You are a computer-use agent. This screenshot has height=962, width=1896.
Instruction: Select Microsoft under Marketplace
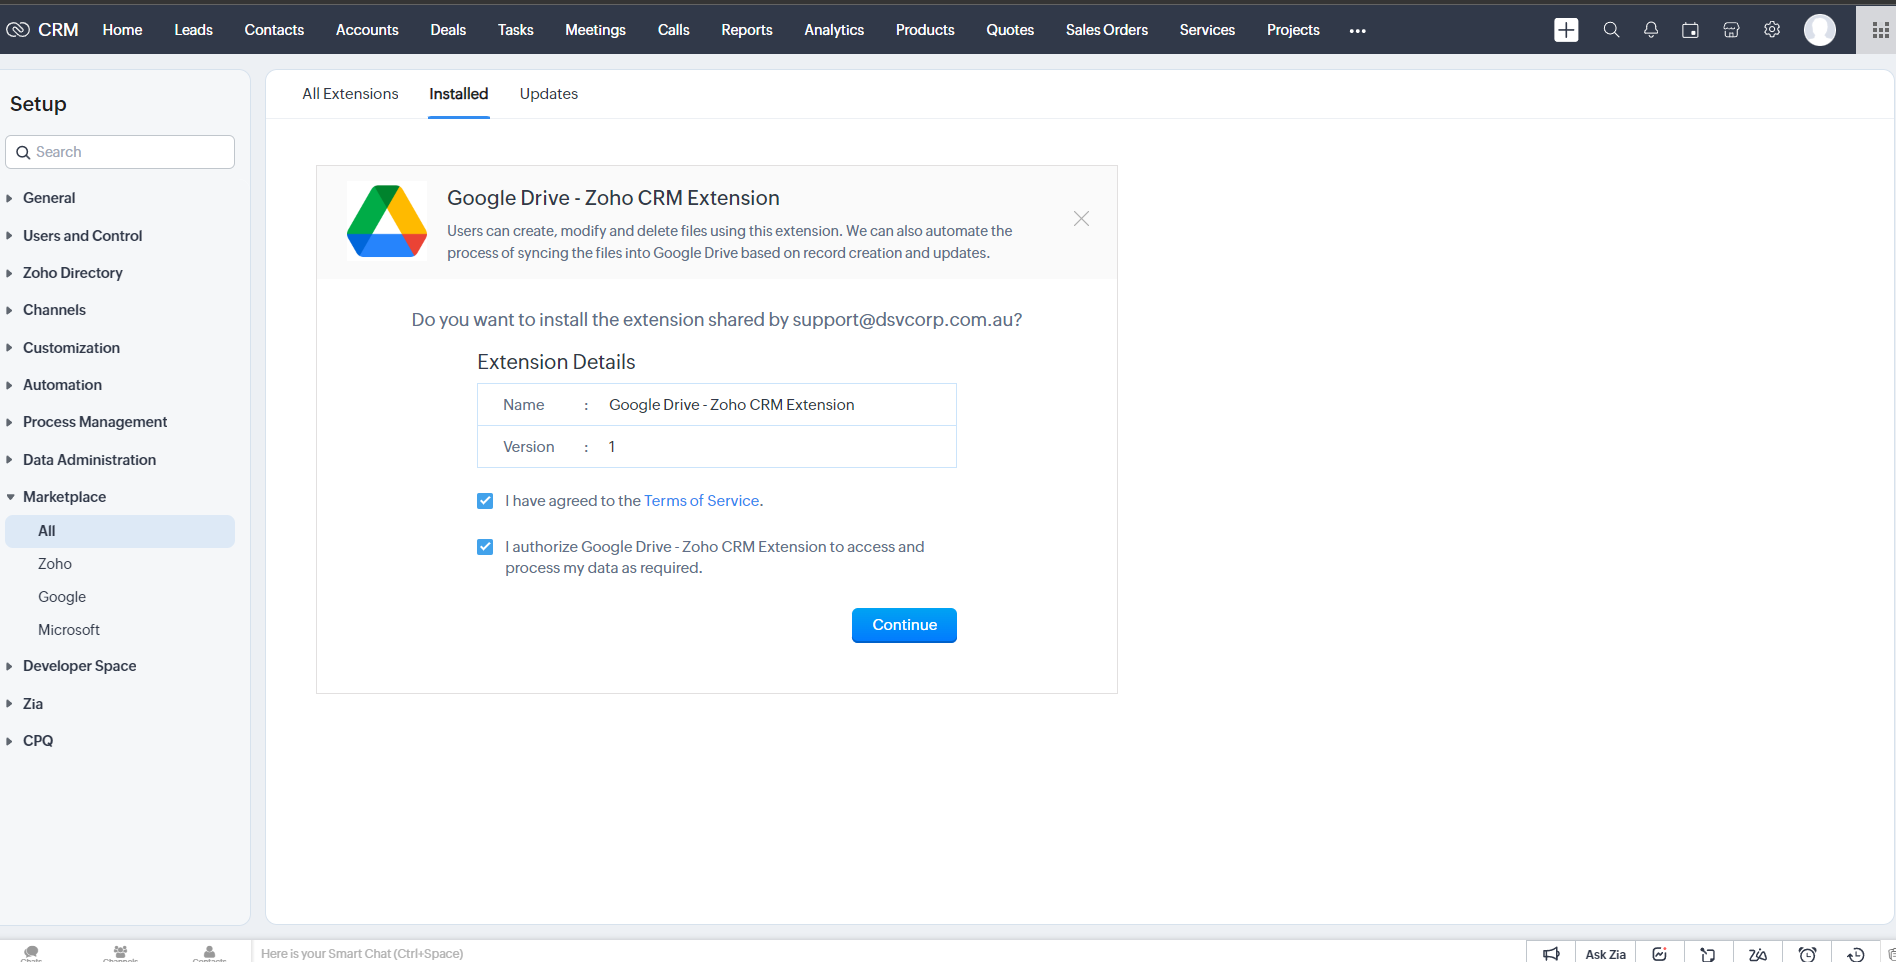69,630
